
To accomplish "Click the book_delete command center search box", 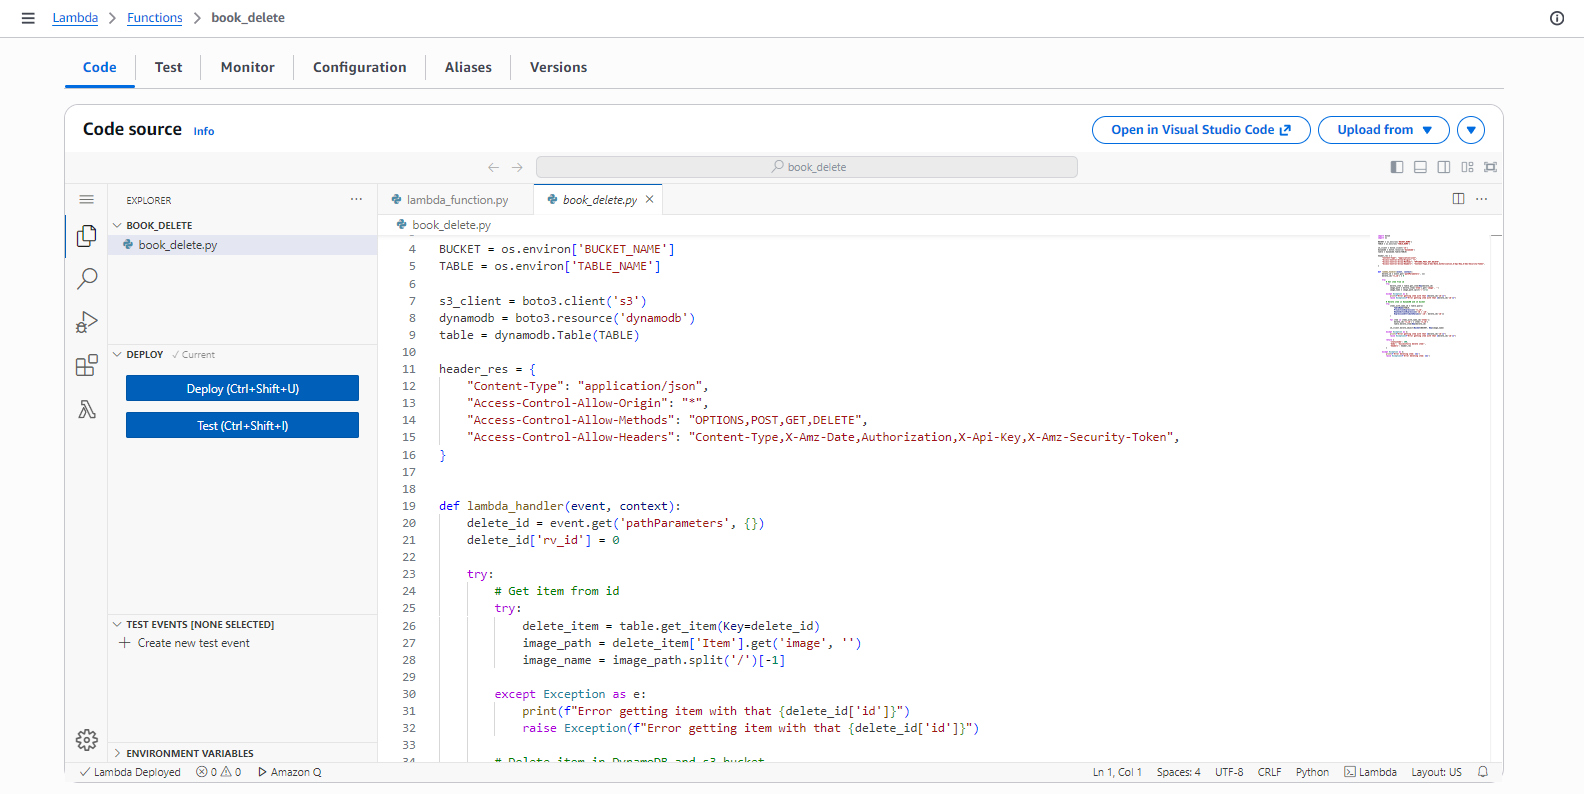I will coord(807,167).
